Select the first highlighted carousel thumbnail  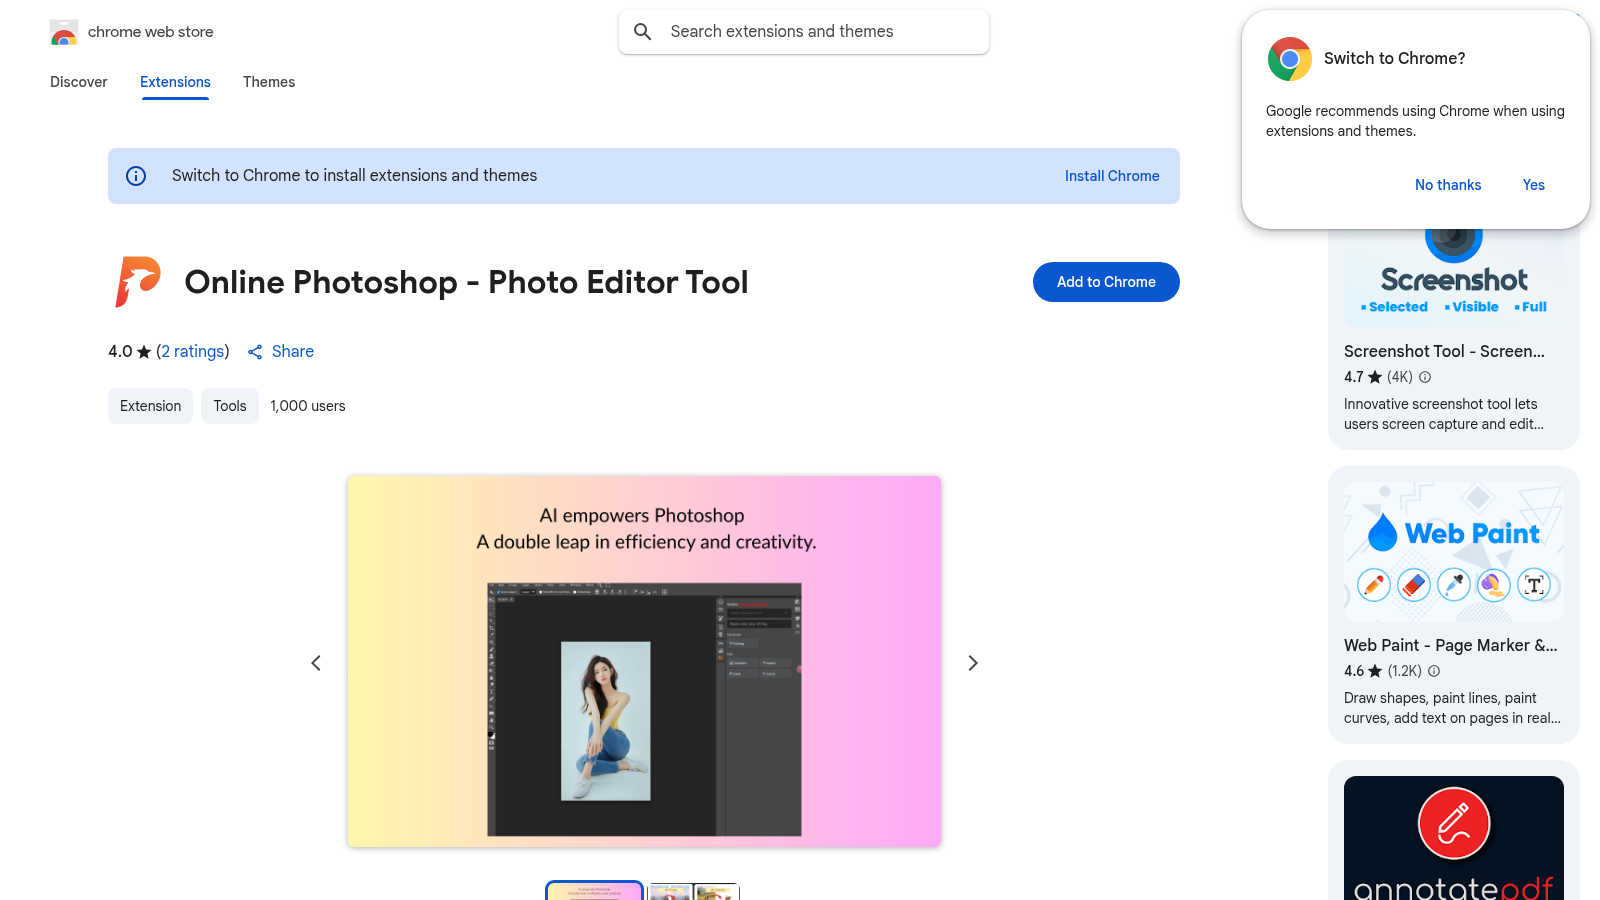pos(594,891)
